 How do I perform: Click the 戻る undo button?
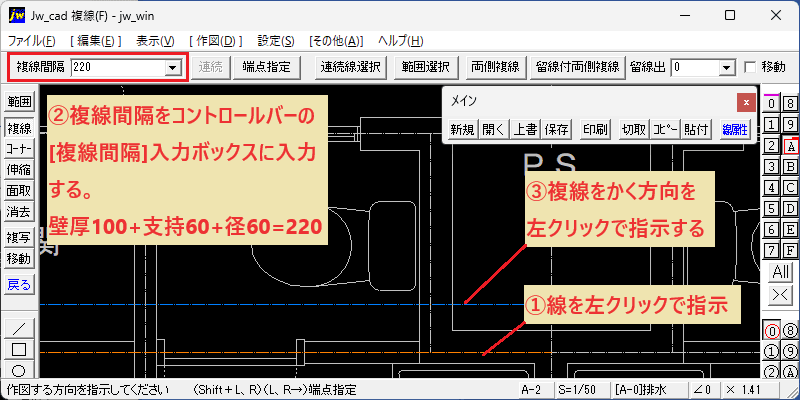click(19, 285)
